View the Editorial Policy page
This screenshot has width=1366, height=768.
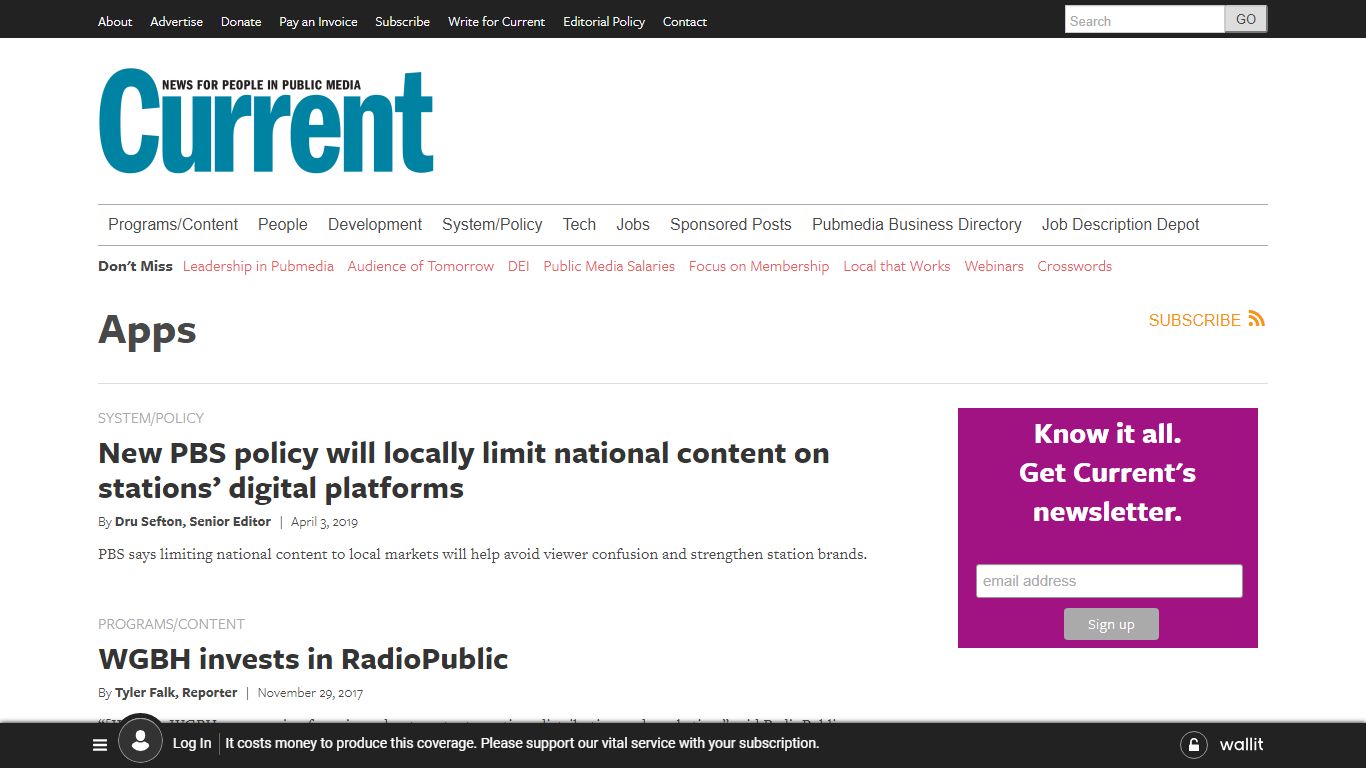click(604, 21)
